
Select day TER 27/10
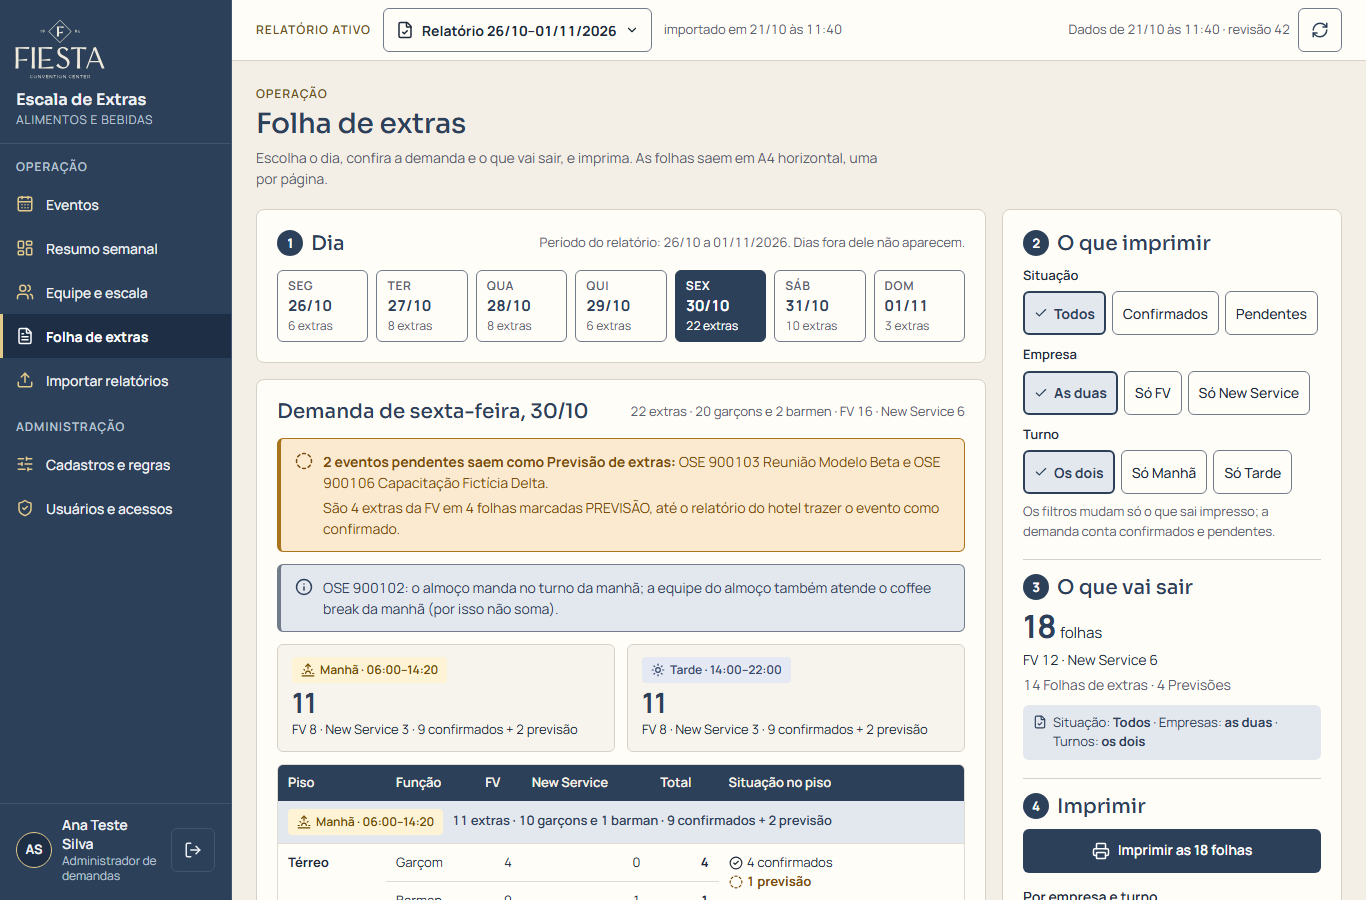tap(422, 306)
